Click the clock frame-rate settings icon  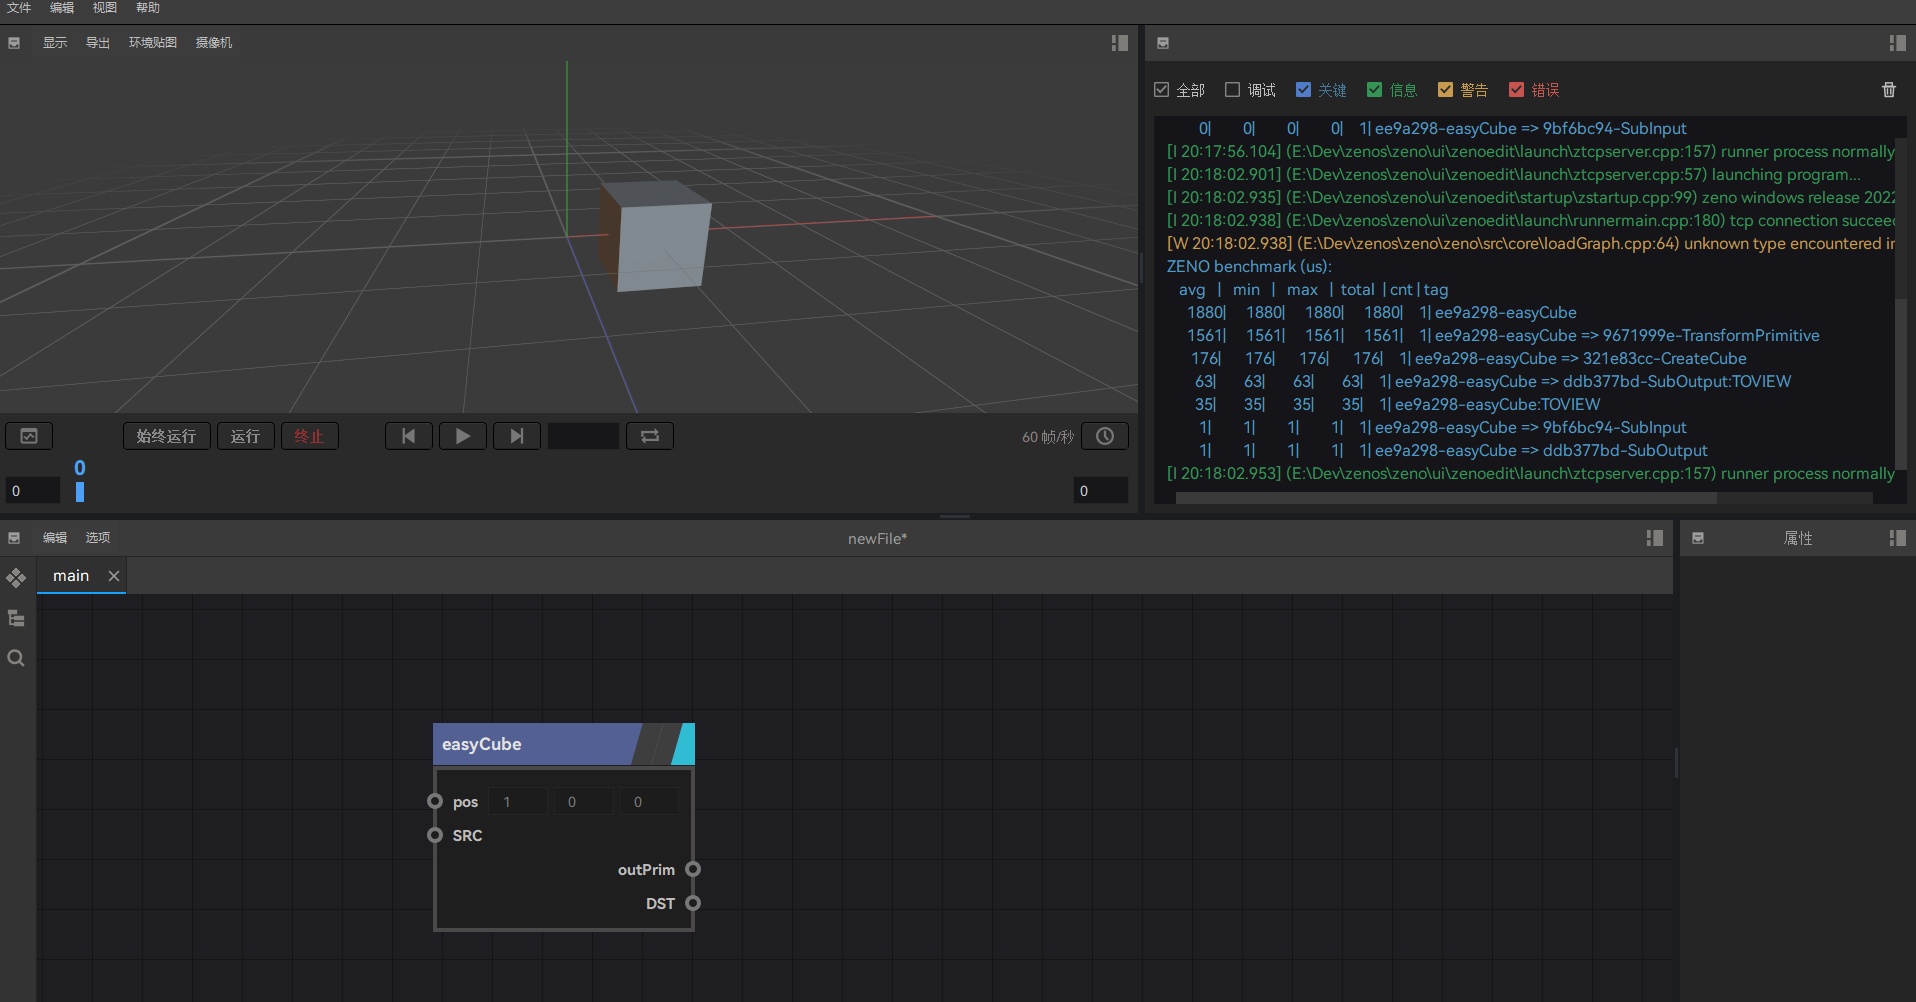tap(1105, 436)
